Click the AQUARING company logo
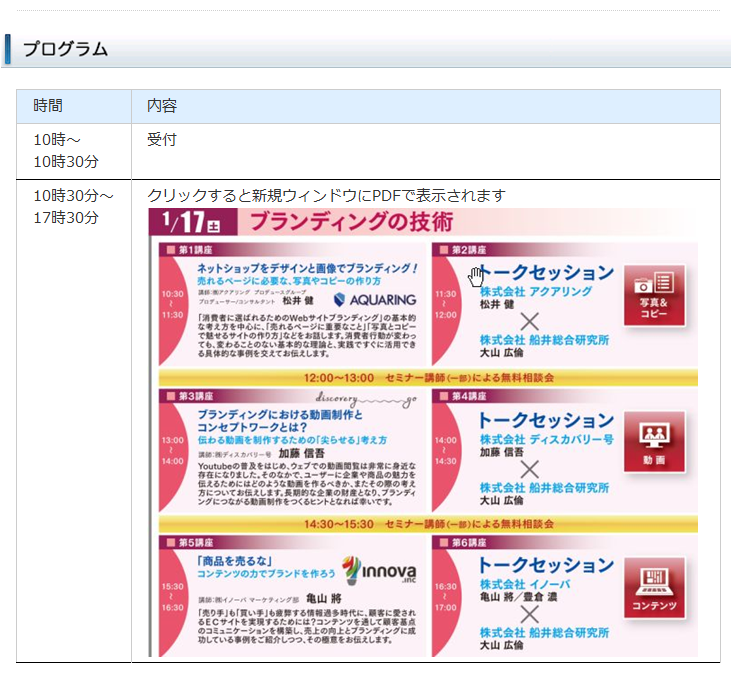The height and width of the screenshot is (674, 731). pyautogui.click(x=375, y=300)
